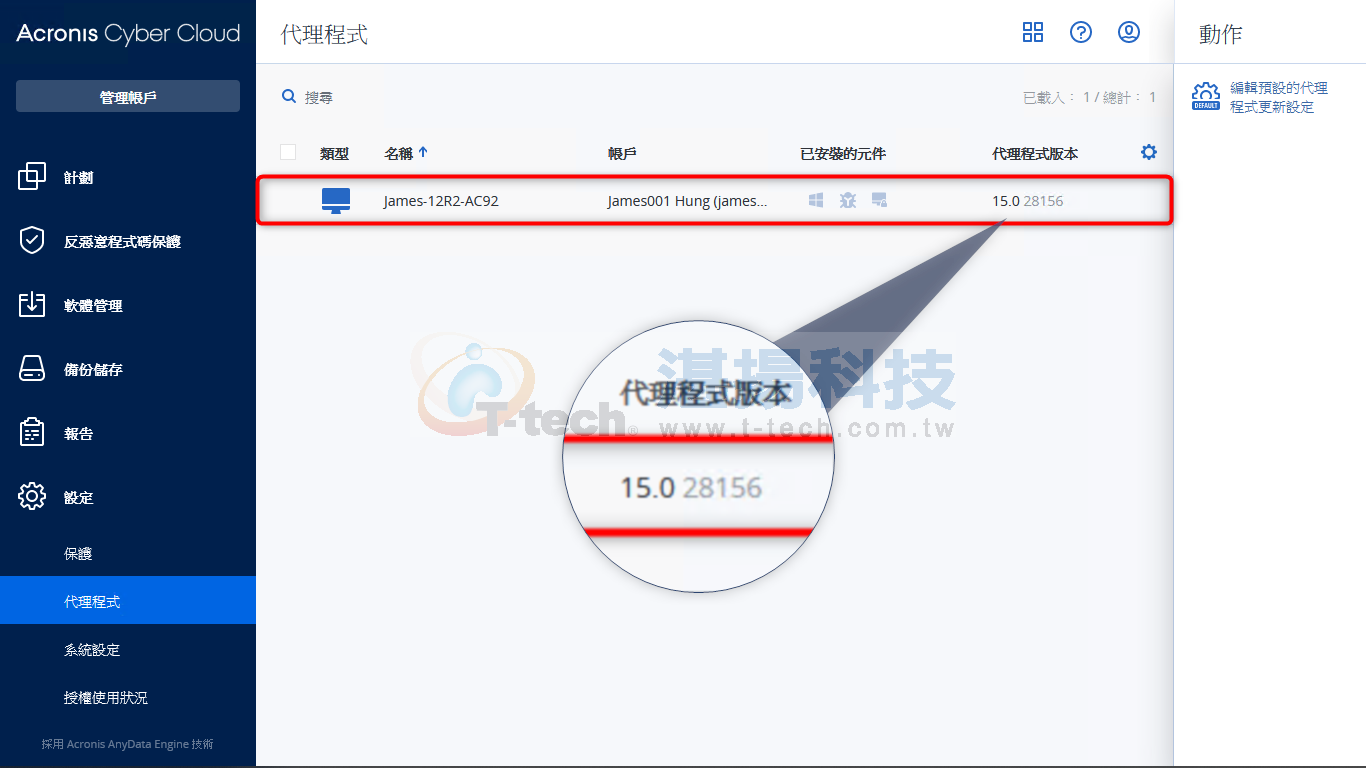This screenshot has width=1366, height=768.
Task: Click the Acronis Cyber Cloud logo
Action: click(x=128, y=33)
